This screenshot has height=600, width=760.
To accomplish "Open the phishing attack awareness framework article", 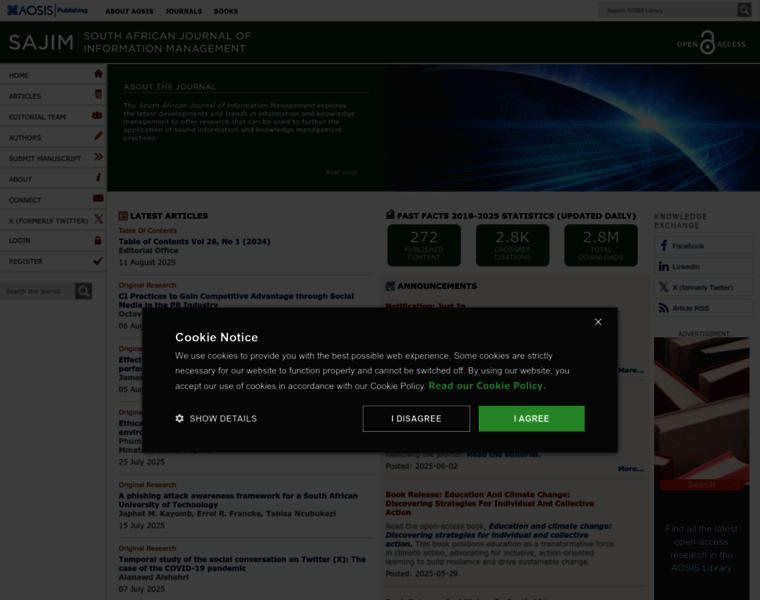I will [x=238, y=500].
